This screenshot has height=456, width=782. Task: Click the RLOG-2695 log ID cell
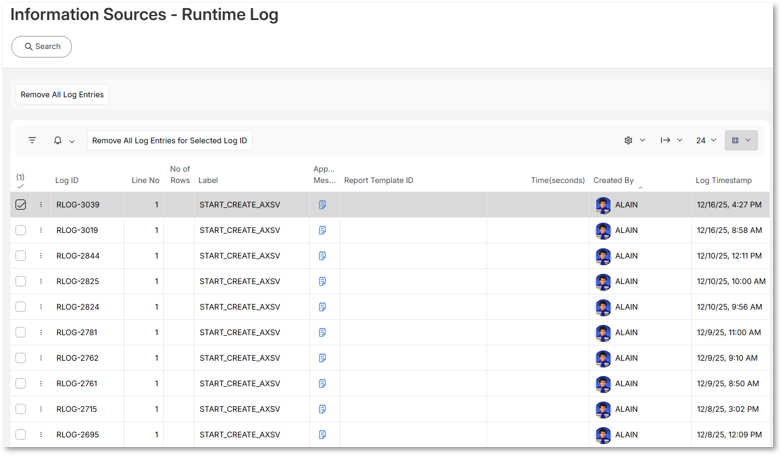coord(78,434)
